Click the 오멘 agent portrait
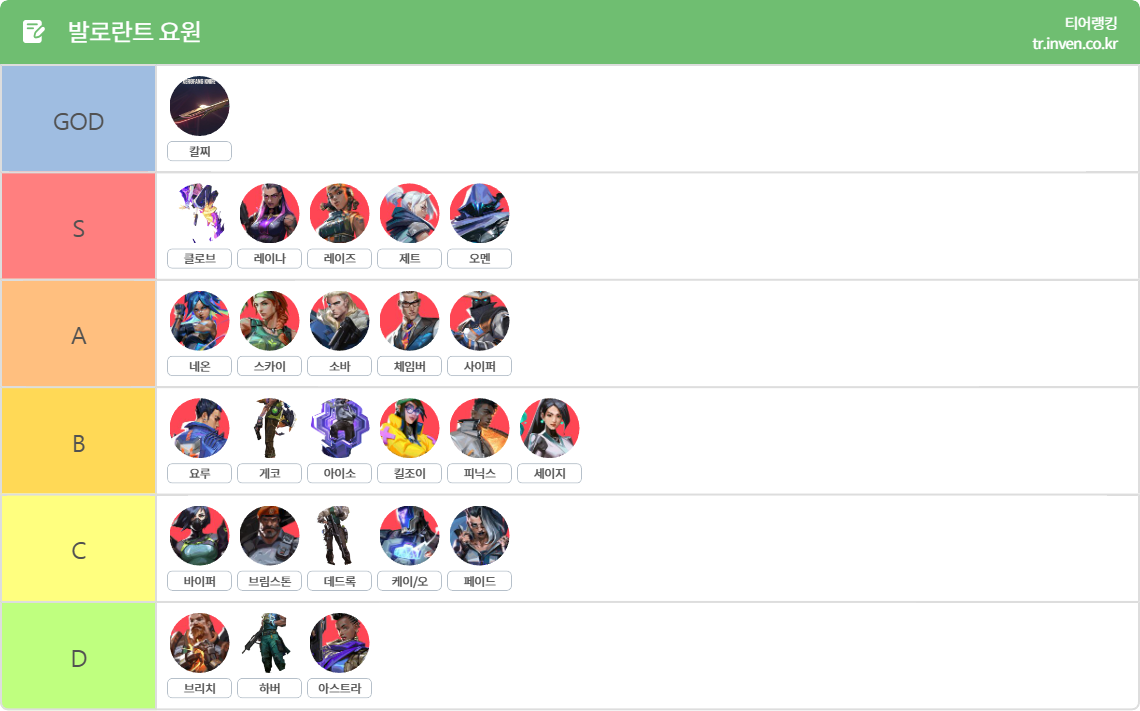The height and width of the screenshot is (711, 1140). click(479, 213)
